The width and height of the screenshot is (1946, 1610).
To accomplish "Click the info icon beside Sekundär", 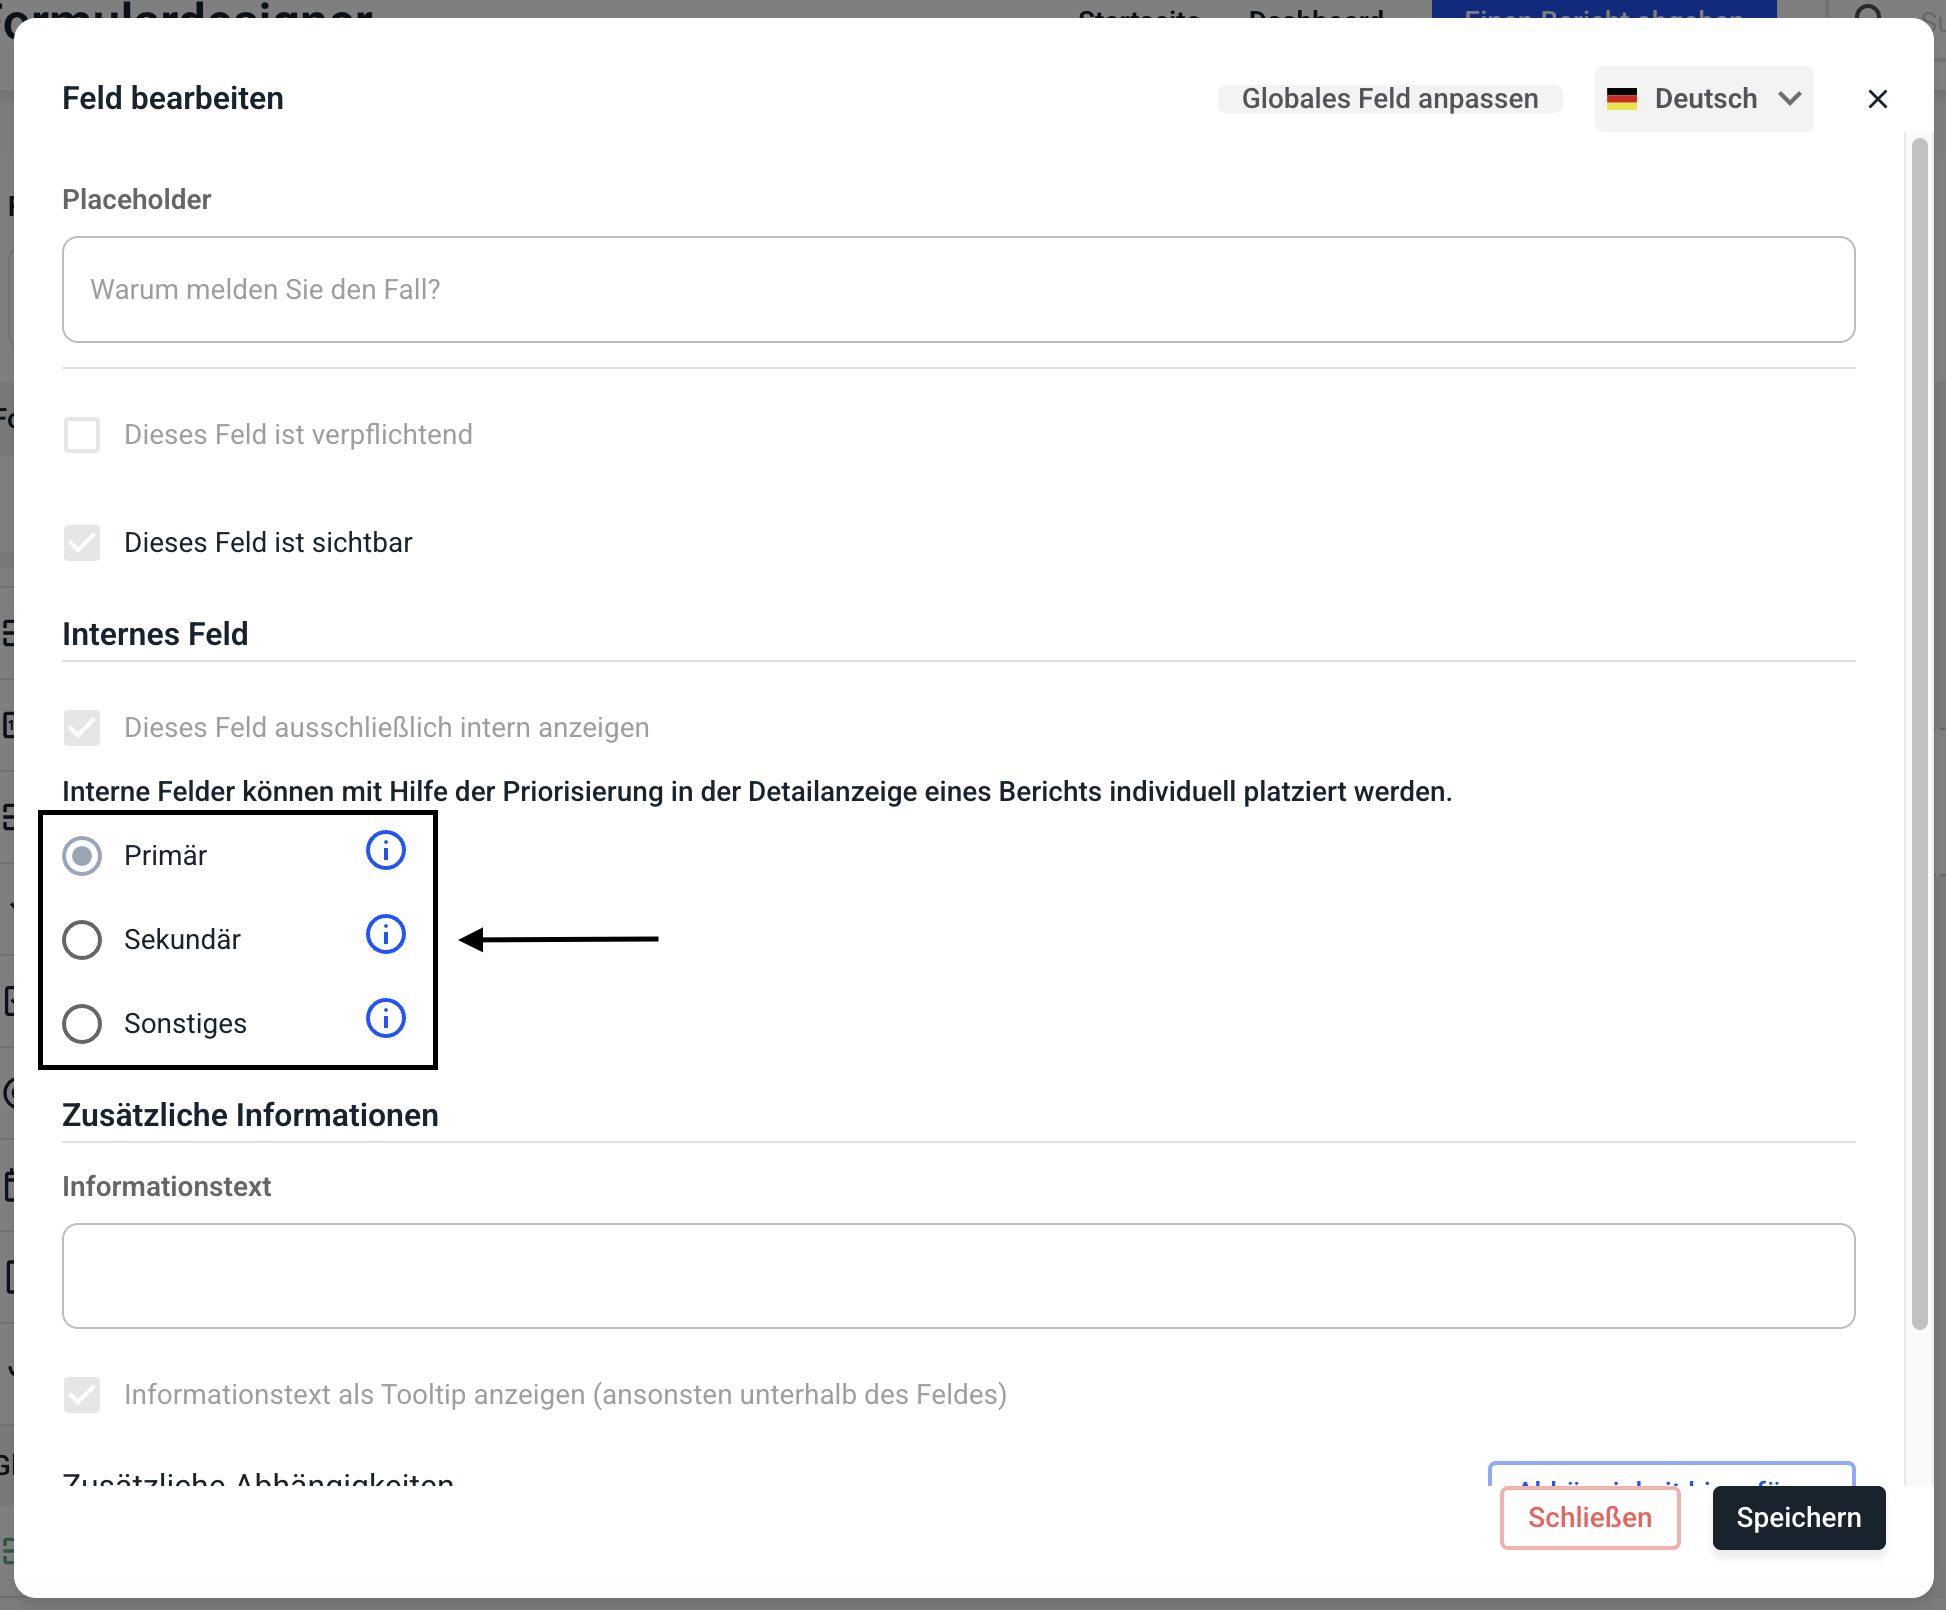I will (385, 935).
